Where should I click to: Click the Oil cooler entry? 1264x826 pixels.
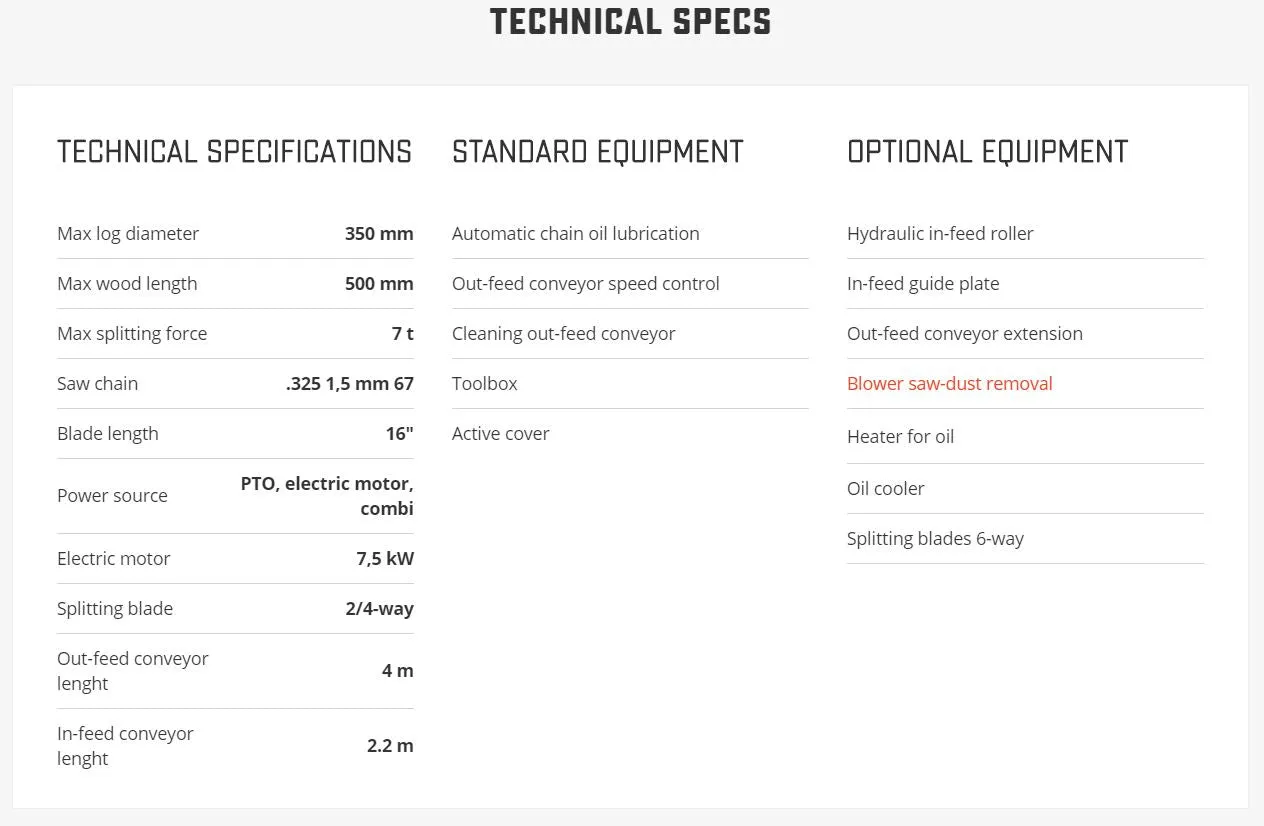pyautogui.click(x=885, y=488)
